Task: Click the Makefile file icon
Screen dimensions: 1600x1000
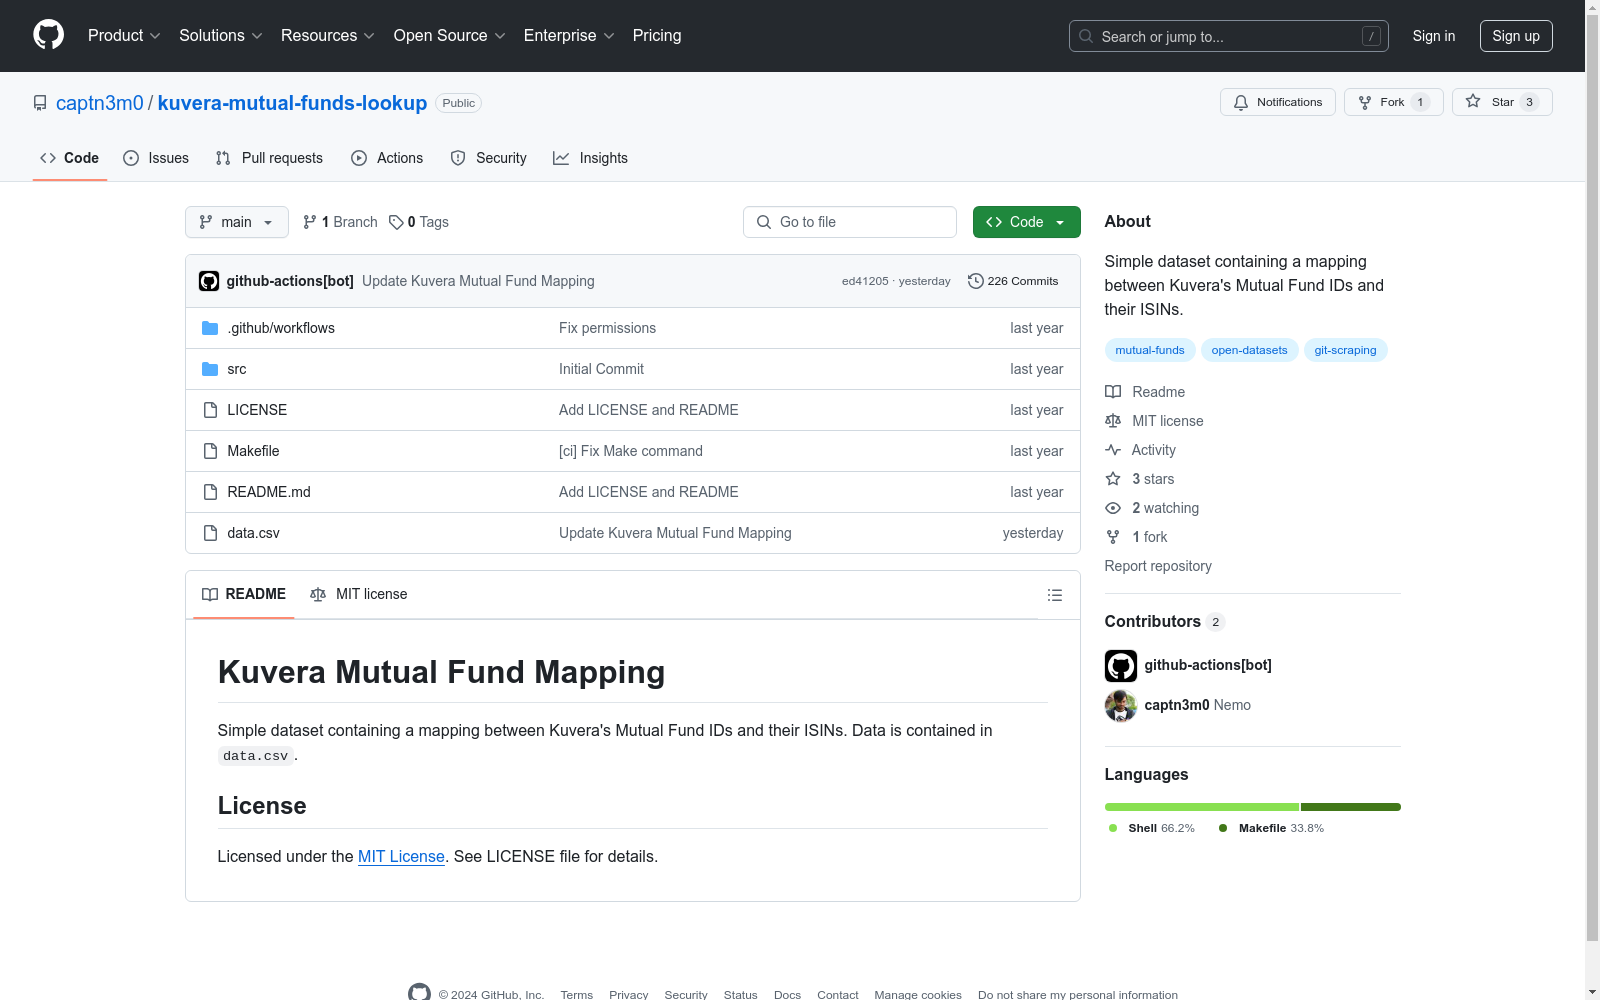Action: (210, 451)
